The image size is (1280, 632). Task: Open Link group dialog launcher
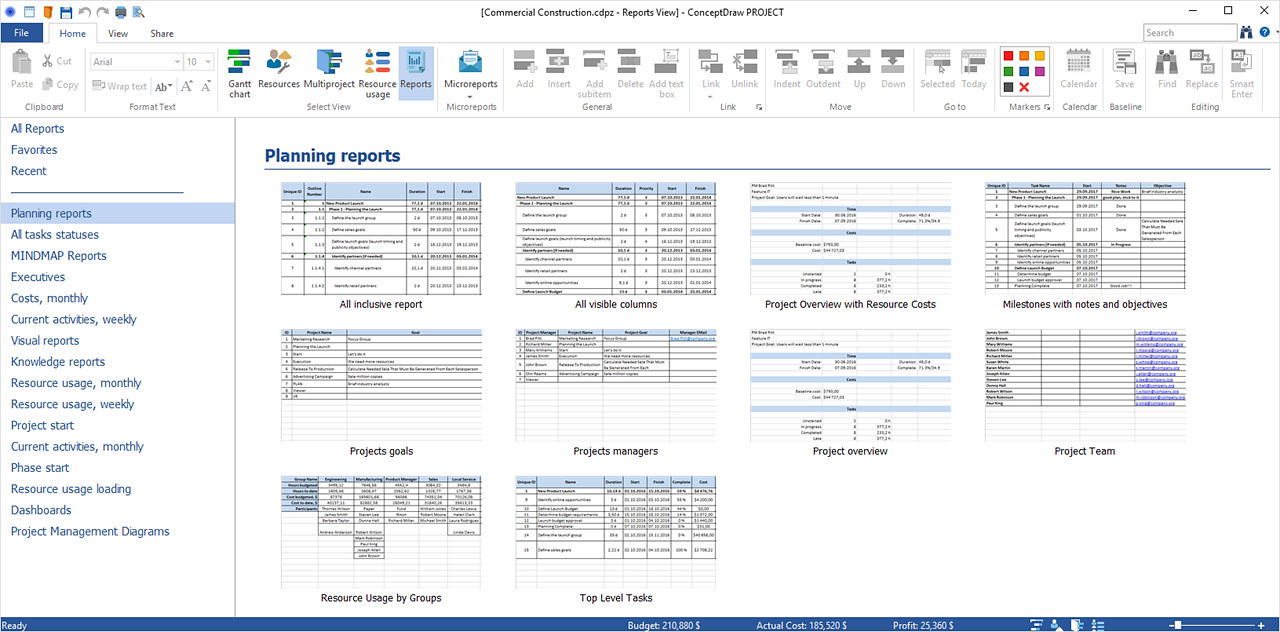(x=758, y=107)
